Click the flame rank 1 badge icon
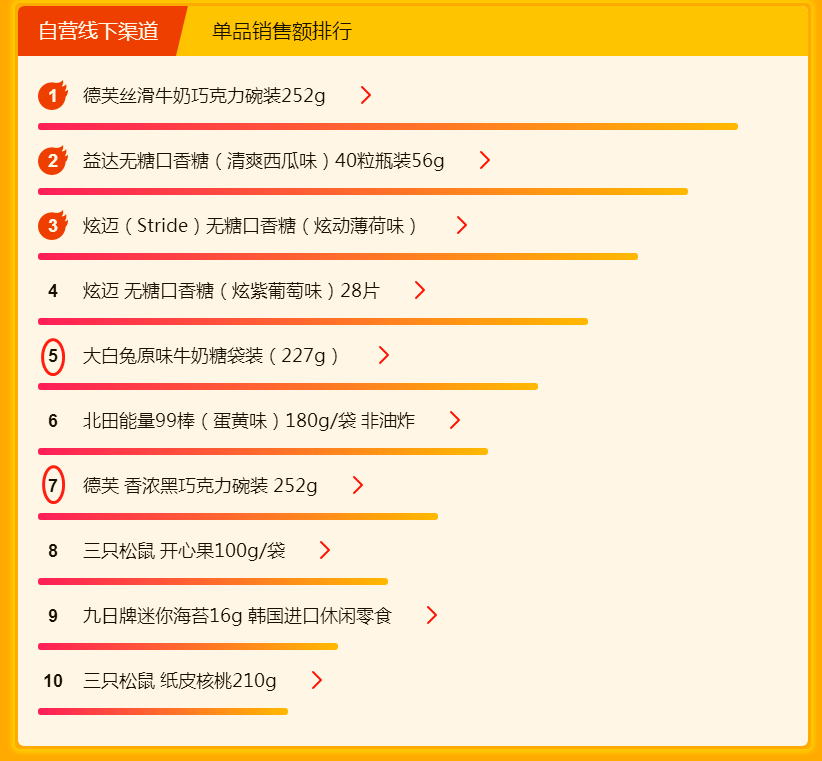The width and height of the screenshot is (822, 761). [x=53, y=95]
